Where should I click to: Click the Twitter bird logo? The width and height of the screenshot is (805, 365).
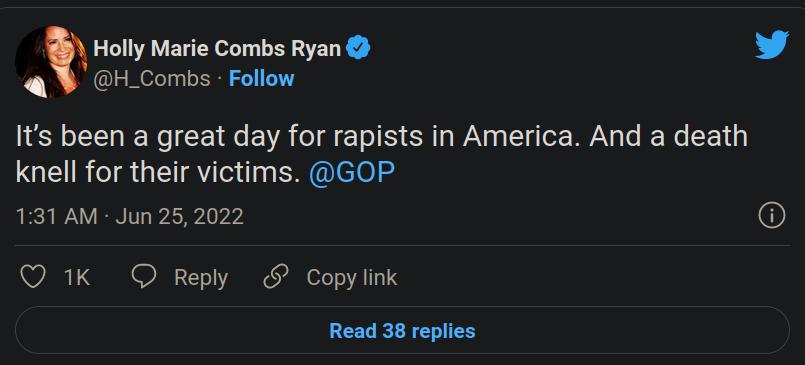[772, 45]
